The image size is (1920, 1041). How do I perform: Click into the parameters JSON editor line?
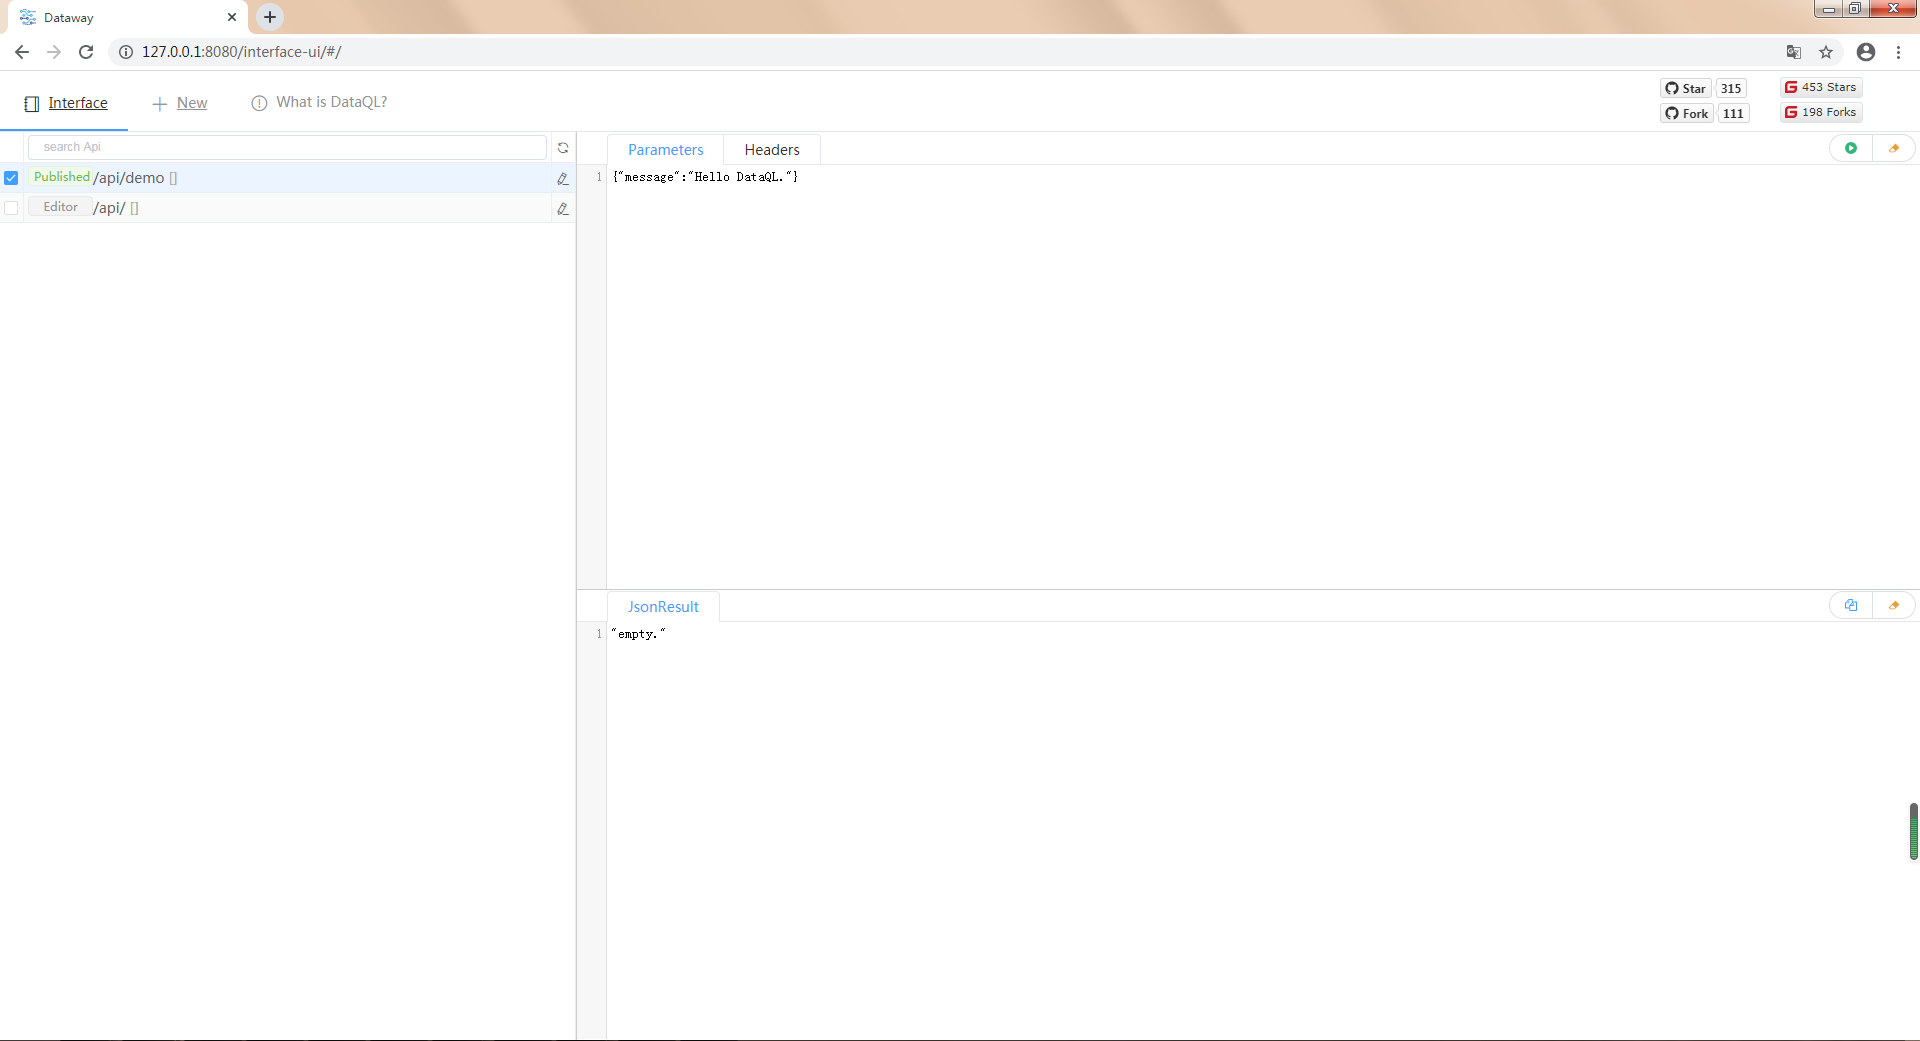point(705,177)
